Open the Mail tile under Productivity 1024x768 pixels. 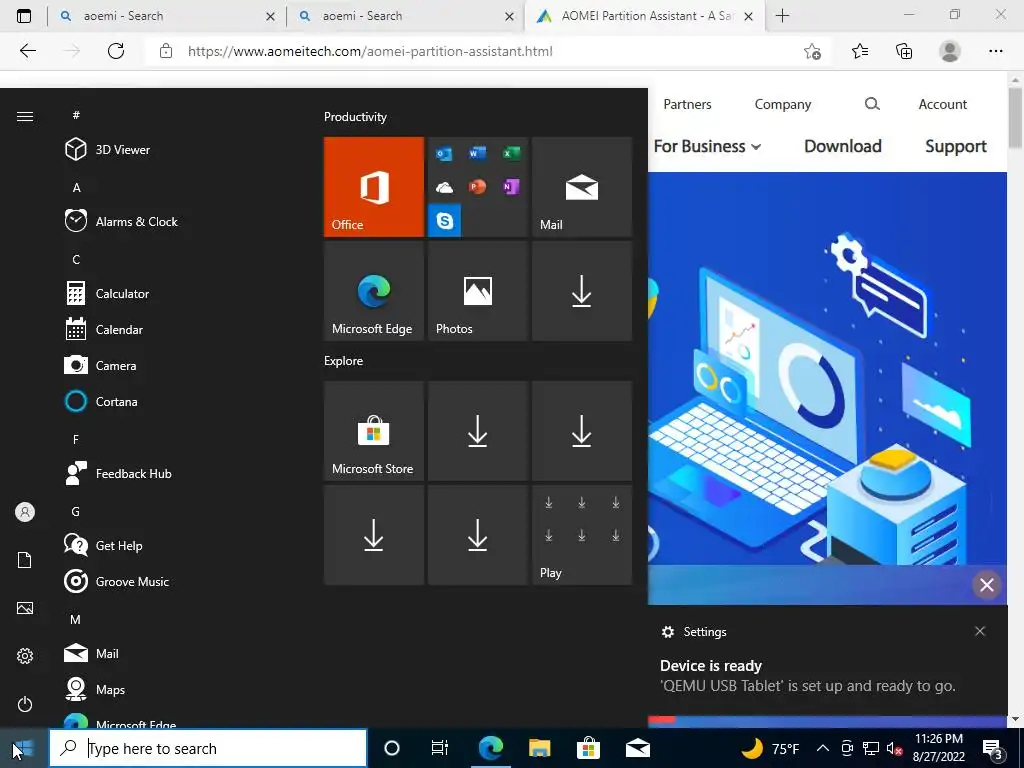pyautogui.click(x=582, y=187)
